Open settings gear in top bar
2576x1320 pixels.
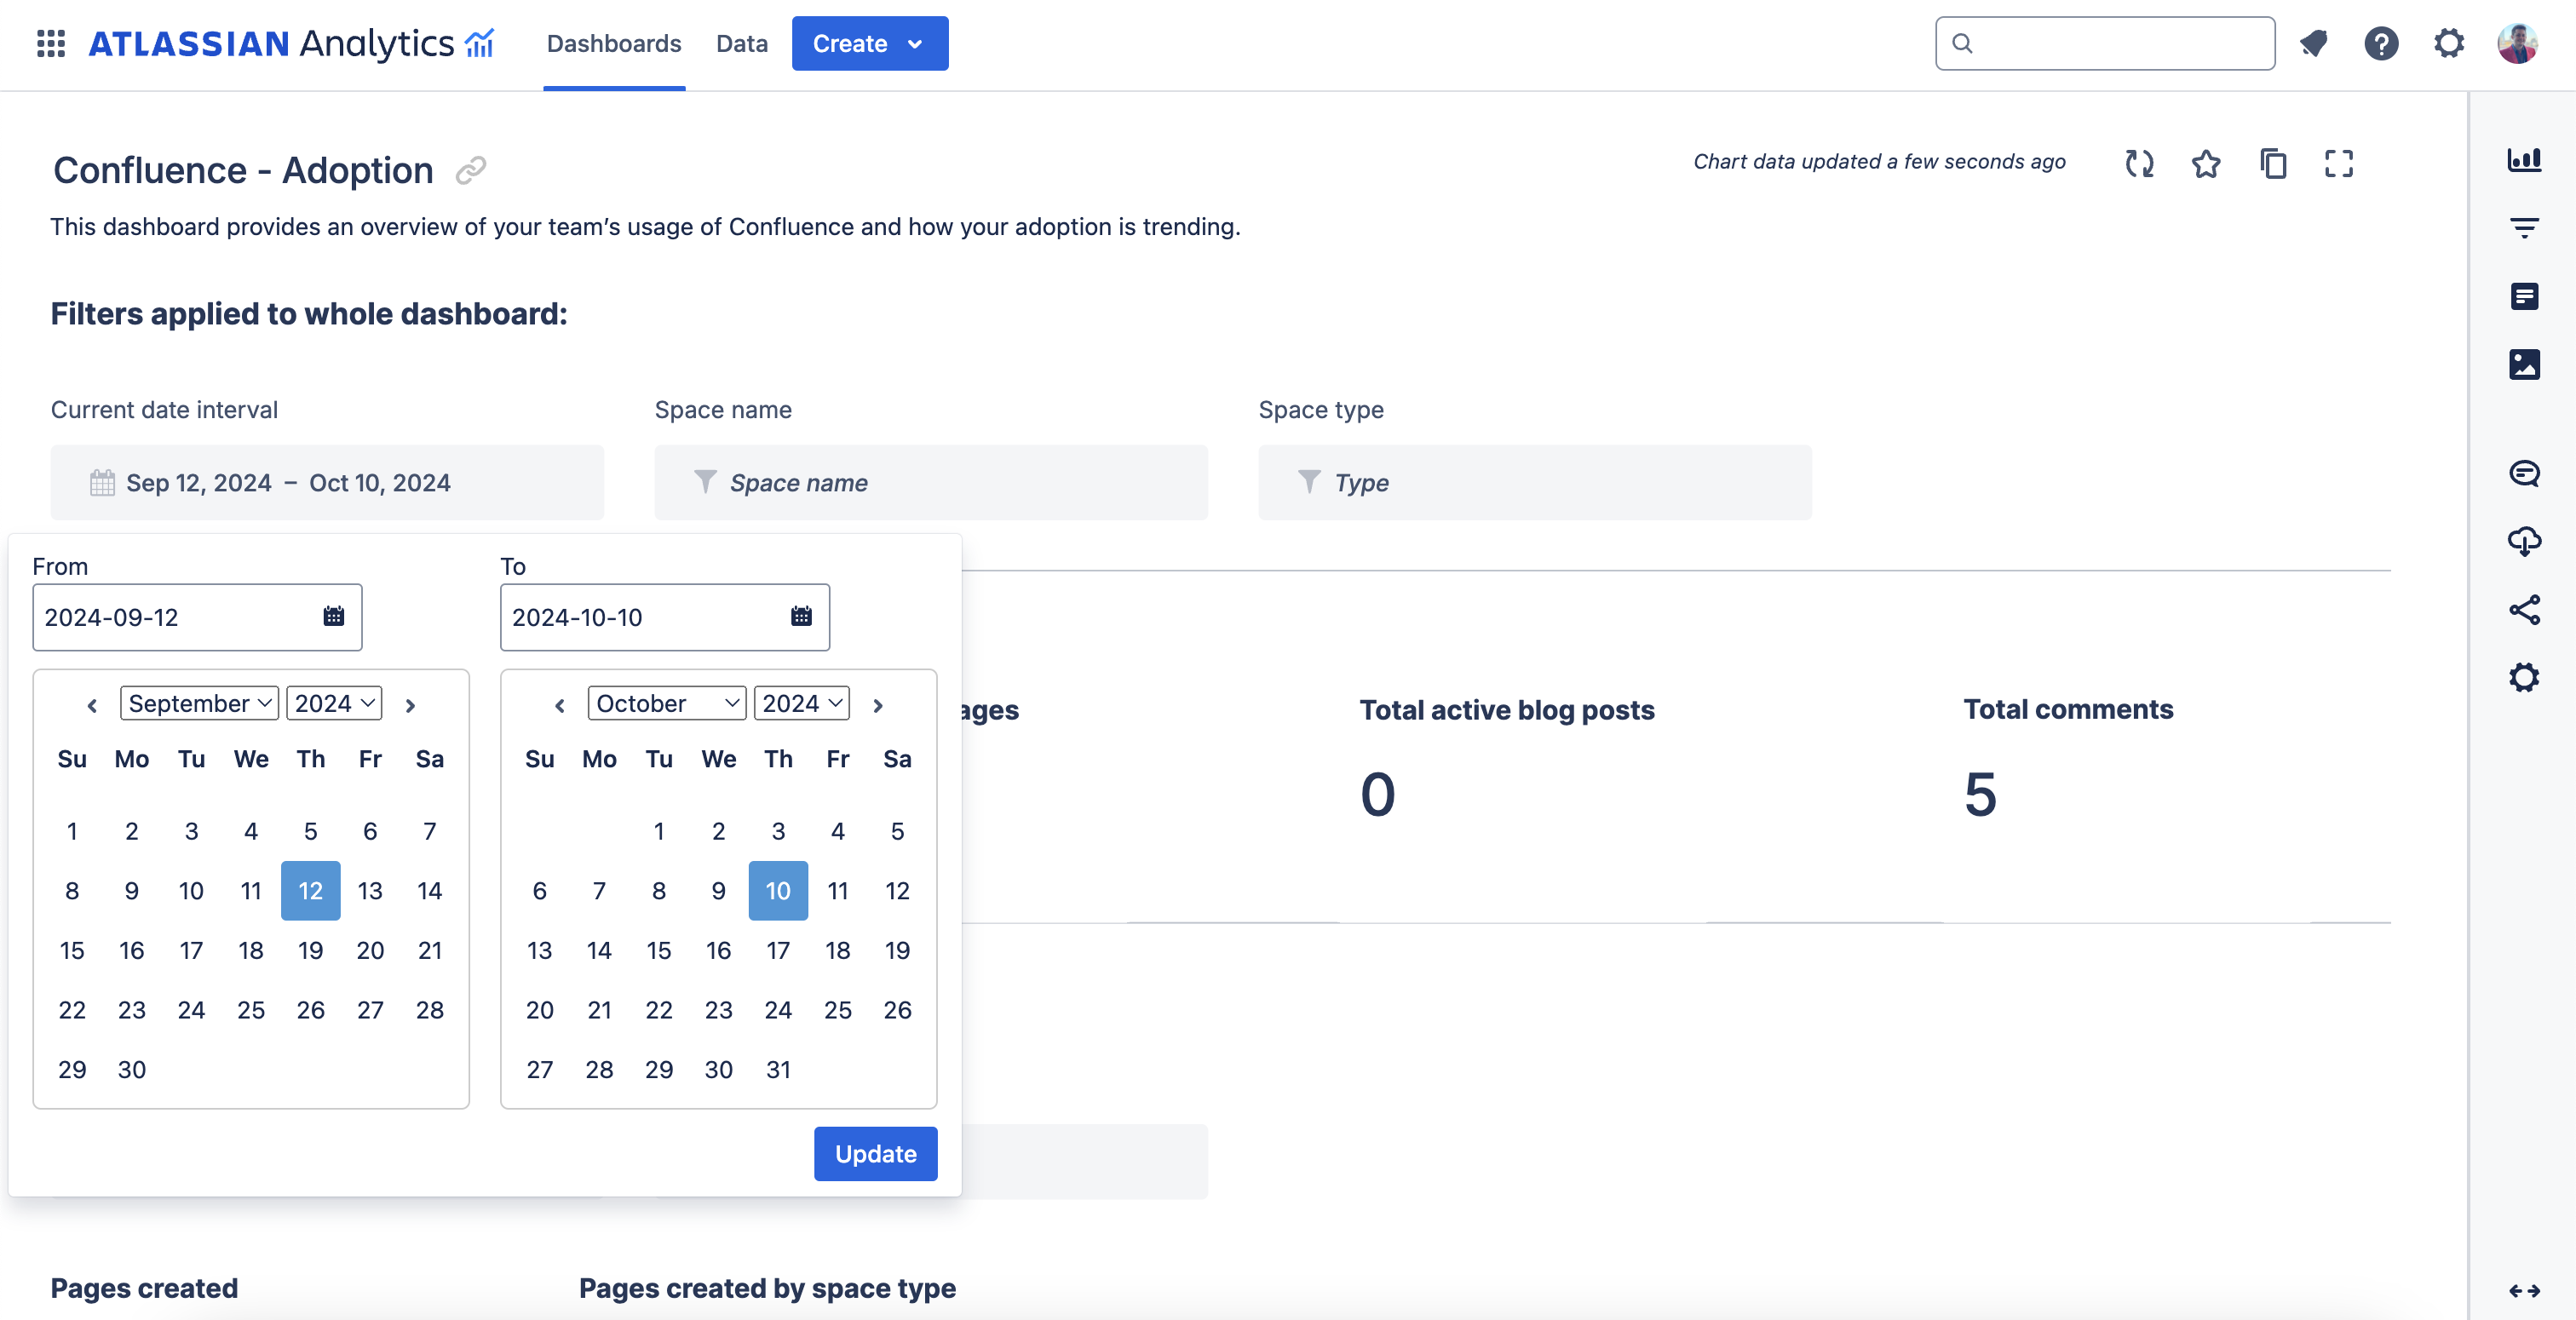(x=2448, y=43)
